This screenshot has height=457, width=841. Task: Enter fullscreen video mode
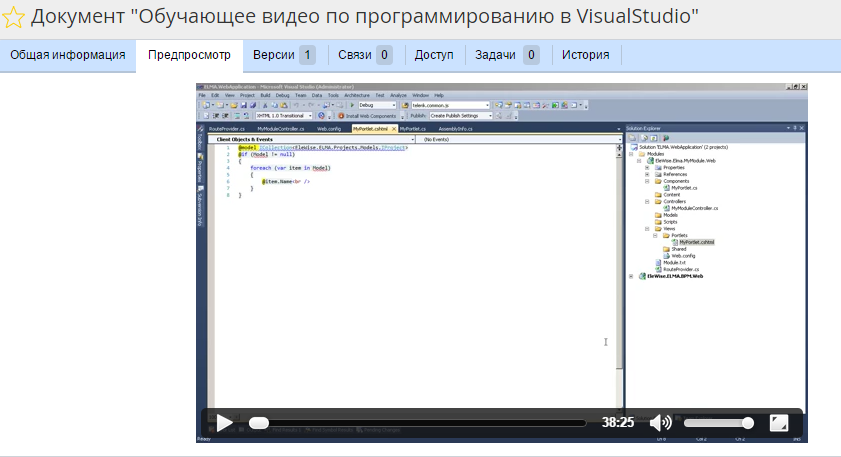tap(779, 423)
